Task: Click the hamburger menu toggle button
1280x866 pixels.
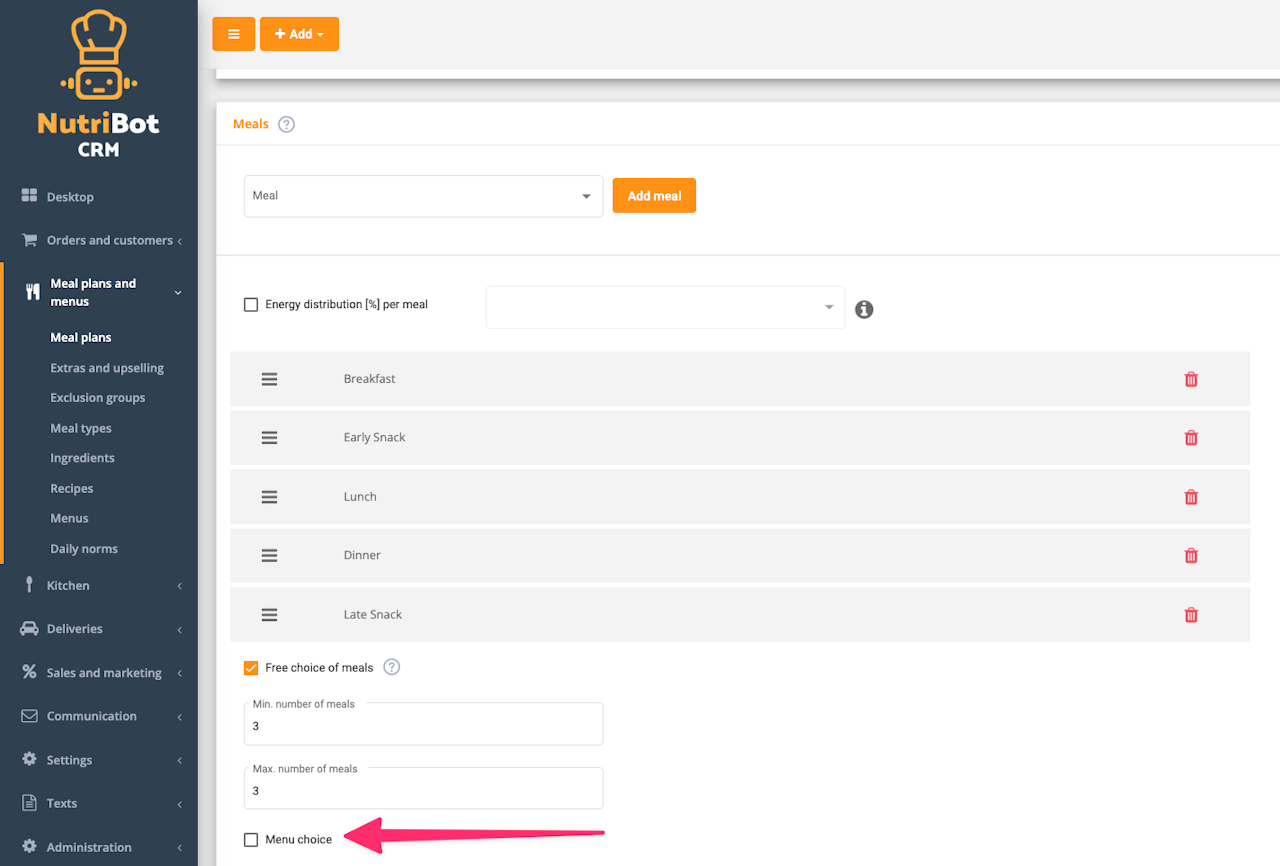Action: tap(233, 34)
